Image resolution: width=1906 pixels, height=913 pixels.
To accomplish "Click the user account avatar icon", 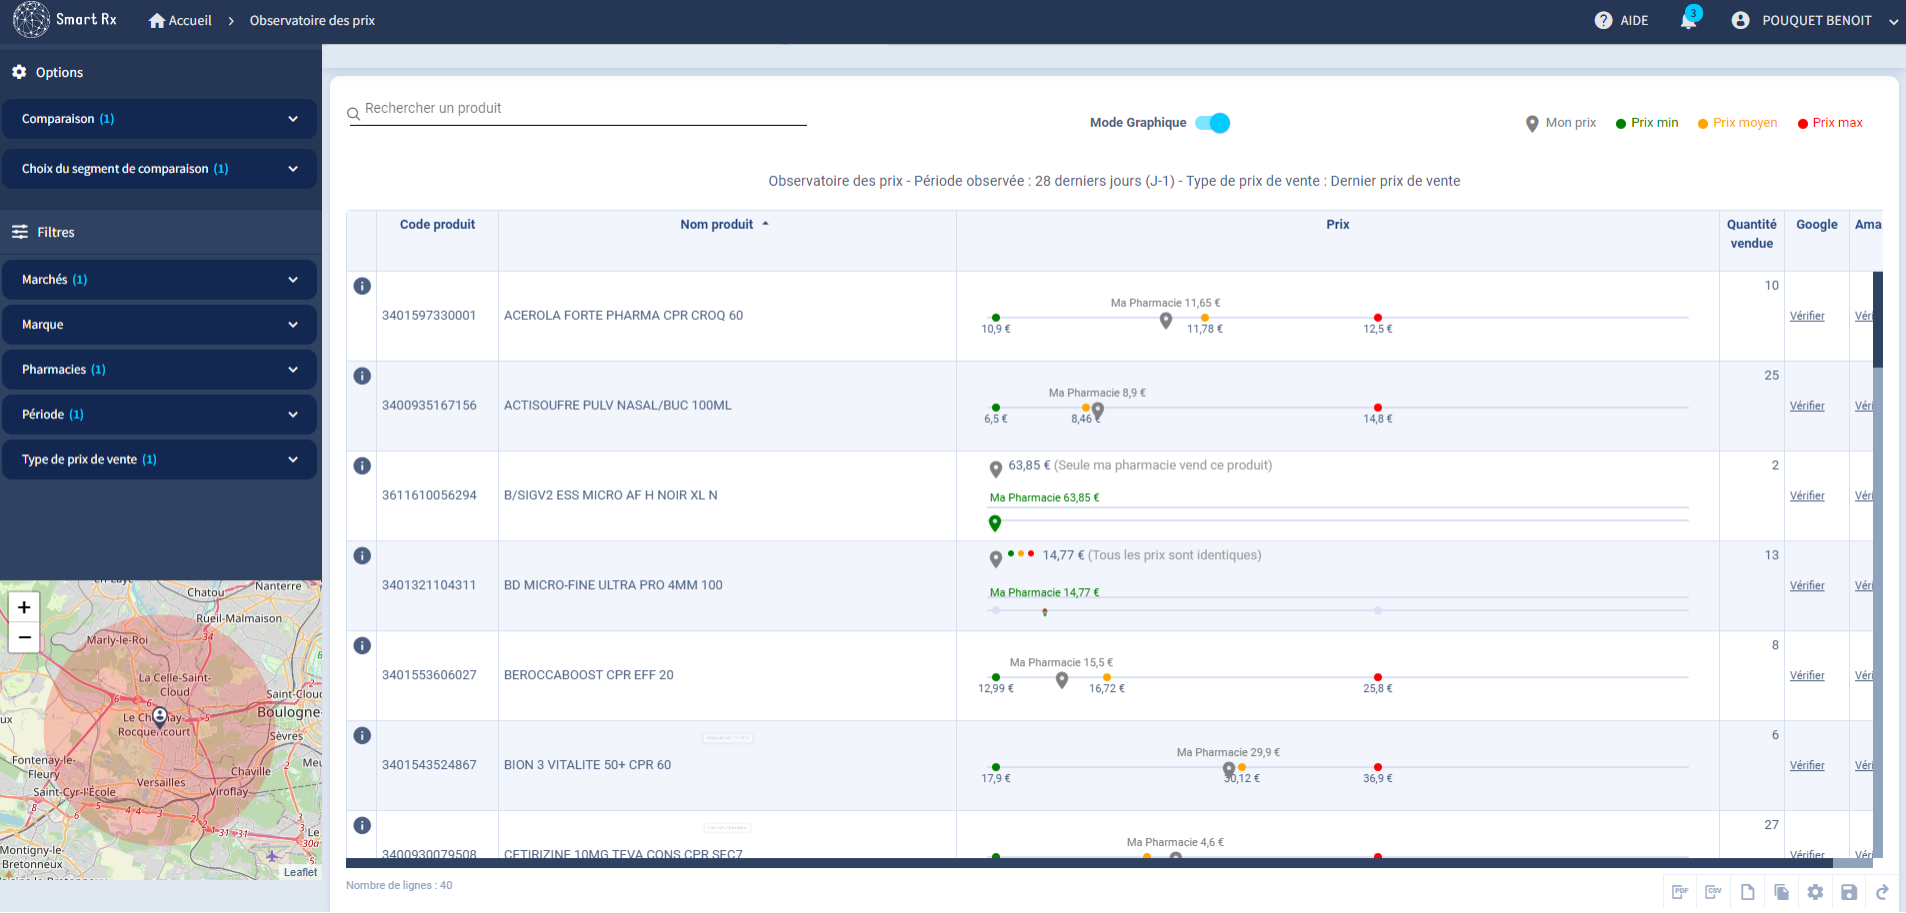I will click(1740, 20).
